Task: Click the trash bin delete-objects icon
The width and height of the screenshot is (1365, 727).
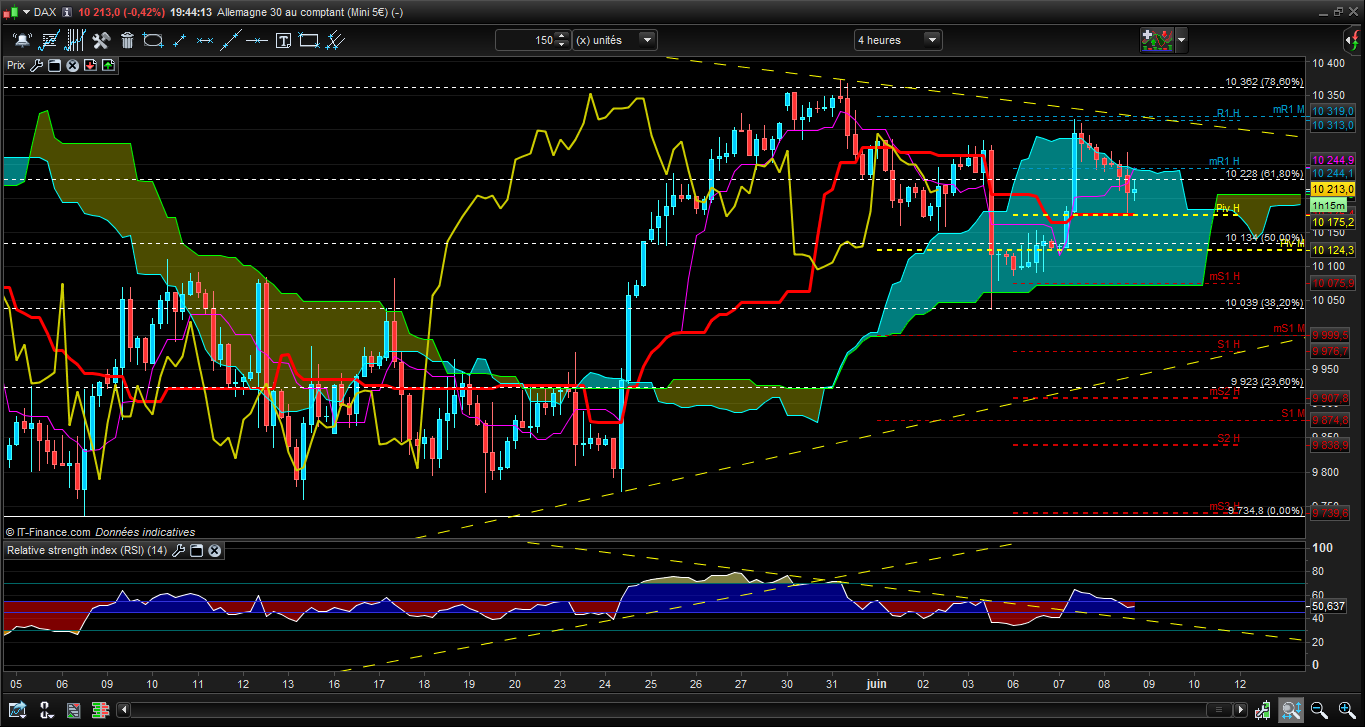Action: (x=127, y=40)
